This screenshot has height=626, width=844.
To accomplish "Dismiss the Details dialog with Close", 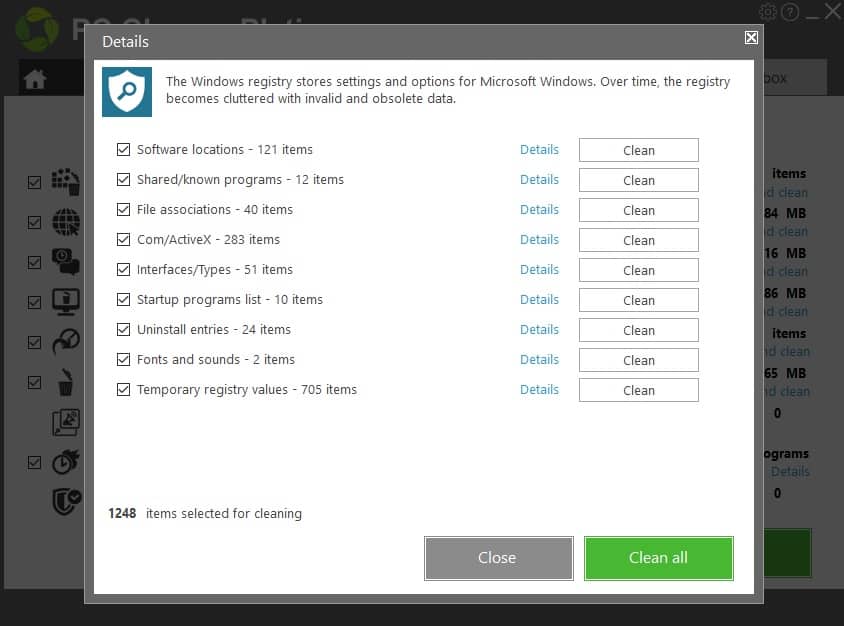I will tap(498, 558).
